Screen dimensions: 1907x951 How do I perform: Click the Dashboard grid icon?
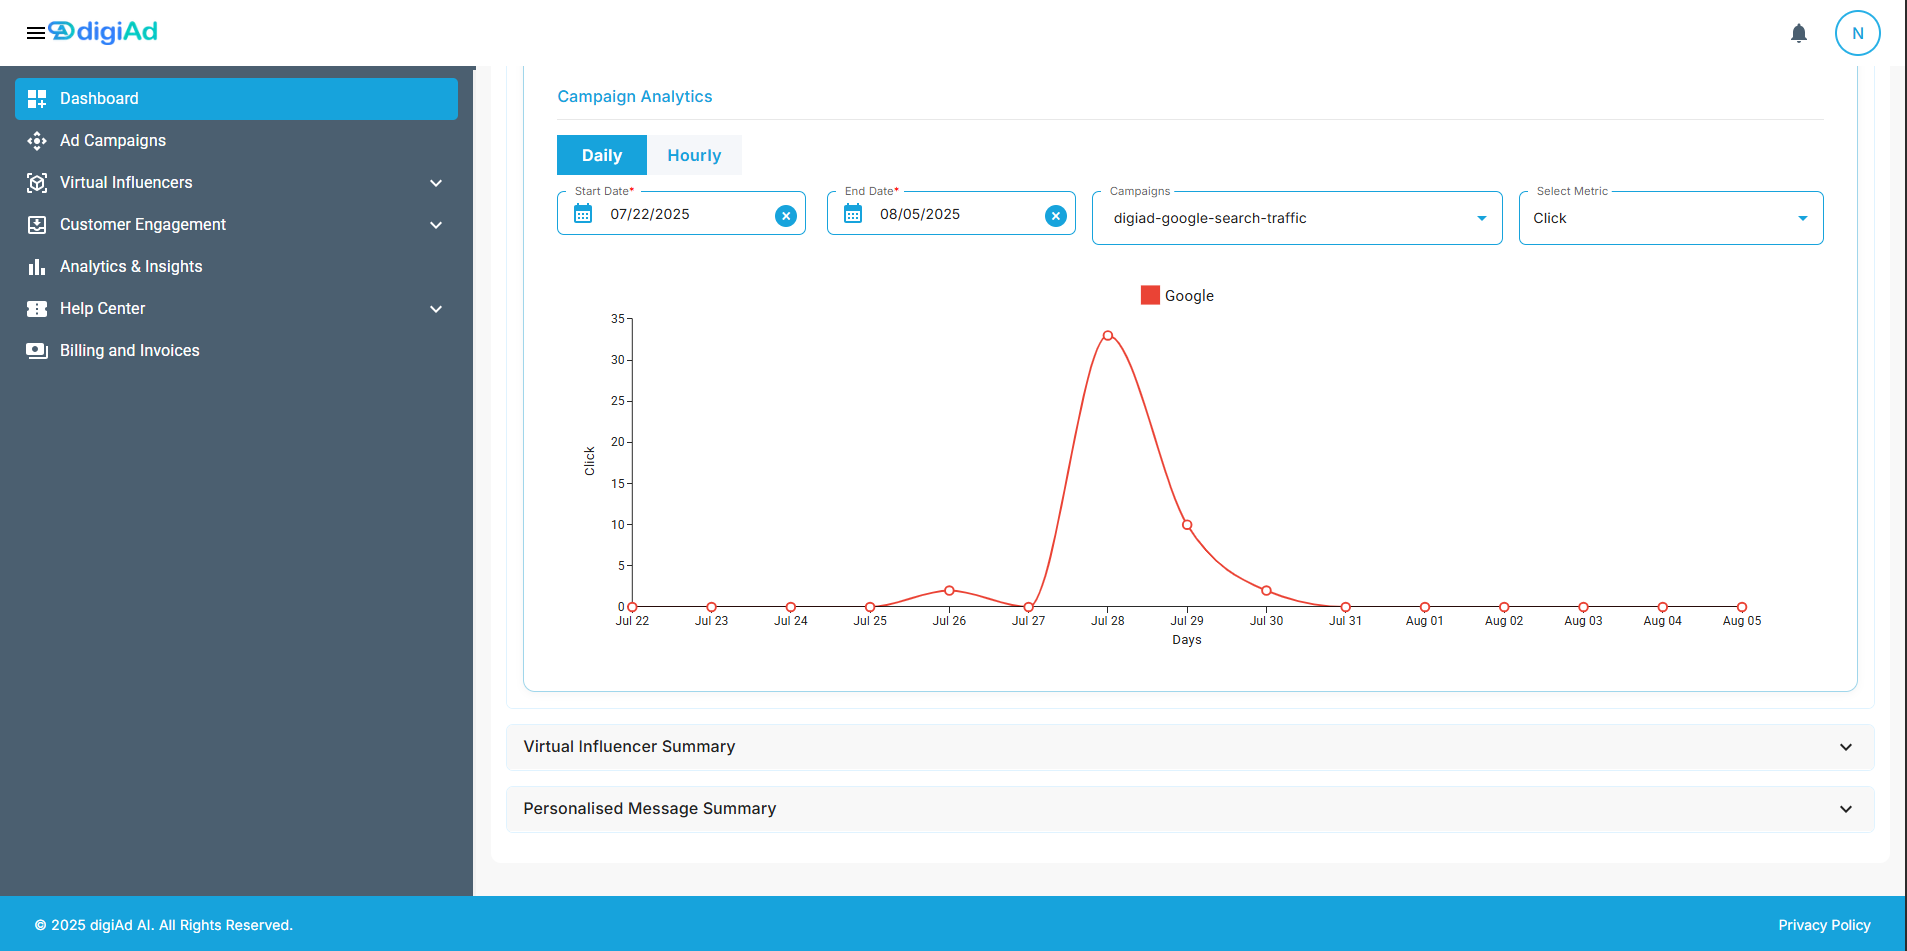[37, 99]
